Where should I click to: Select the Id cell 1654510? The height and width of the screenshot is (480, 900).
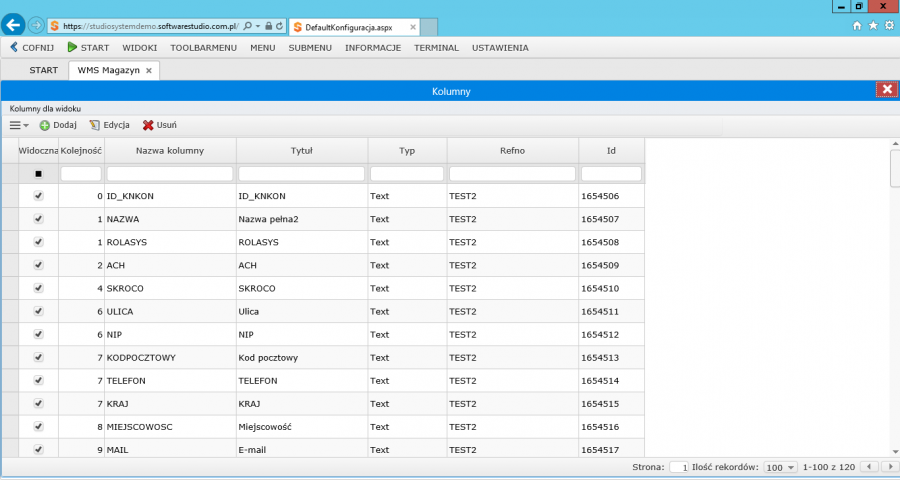tap(611, 288)
